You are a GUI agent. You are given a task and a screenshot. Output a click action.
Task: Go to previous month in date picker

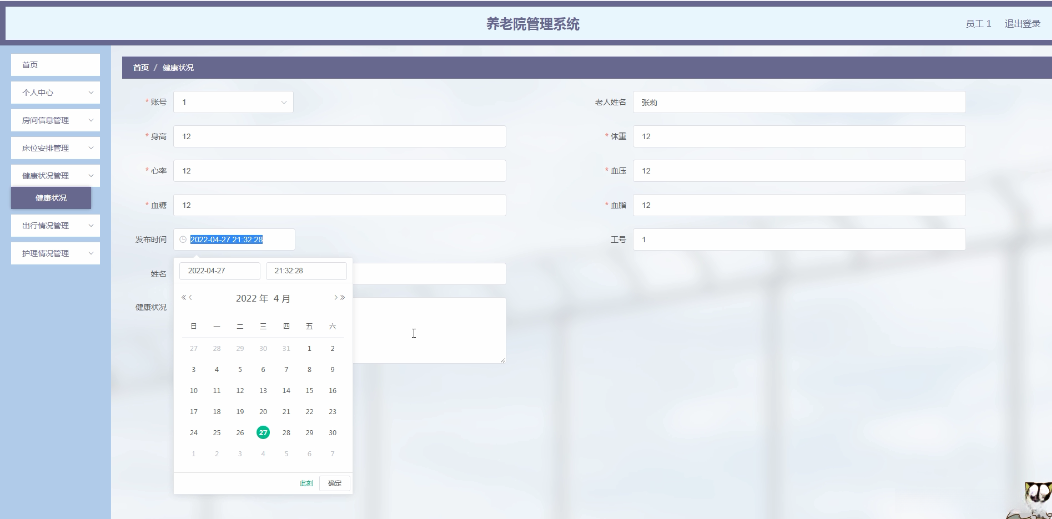tap(191, 298)
